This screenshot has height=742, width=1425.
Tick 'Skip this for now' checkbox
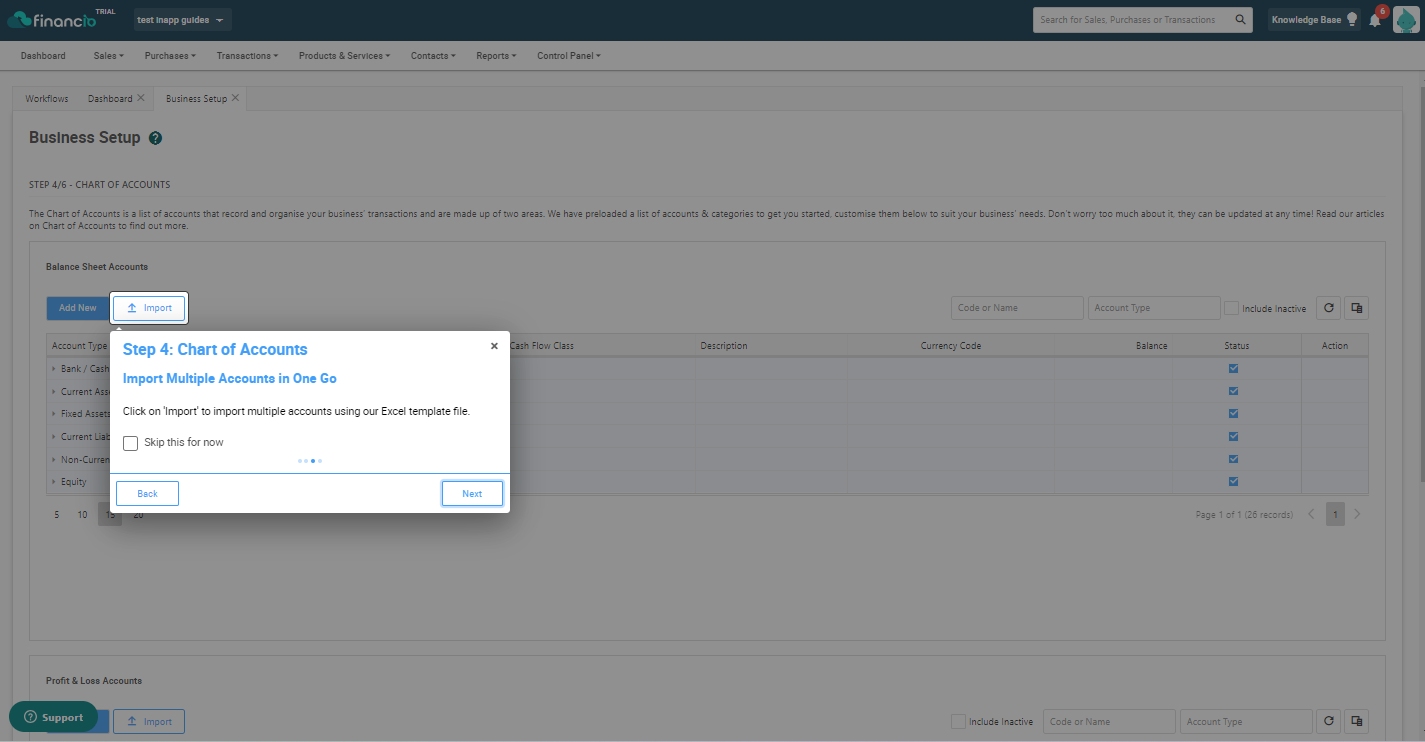pos(130,443)
